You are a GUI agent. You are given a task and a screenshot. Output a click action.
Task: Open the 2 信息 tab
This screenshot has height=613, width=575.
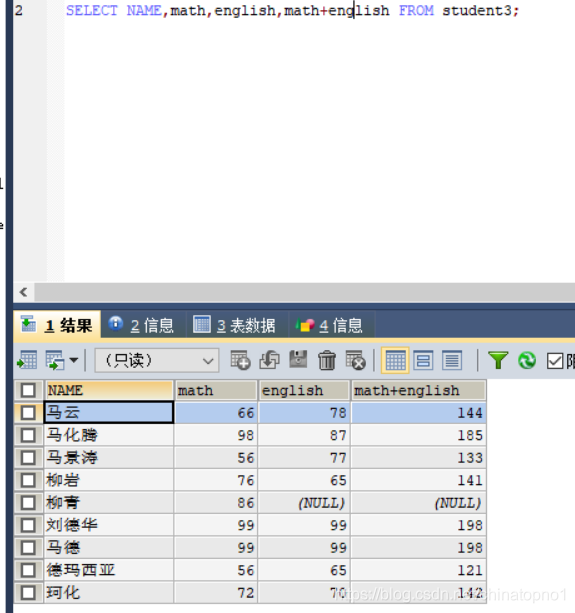pyautogui.click(x=142, y=325)
